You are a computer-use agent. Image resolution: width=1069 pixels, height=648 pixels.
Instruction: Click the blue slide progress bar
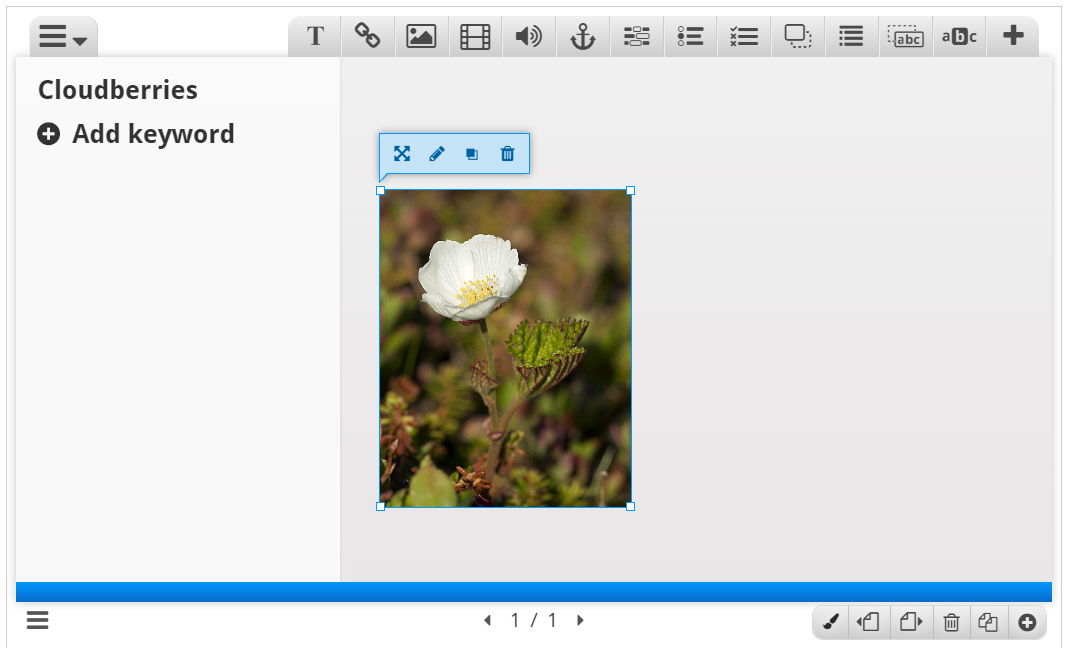click(534, 591)
